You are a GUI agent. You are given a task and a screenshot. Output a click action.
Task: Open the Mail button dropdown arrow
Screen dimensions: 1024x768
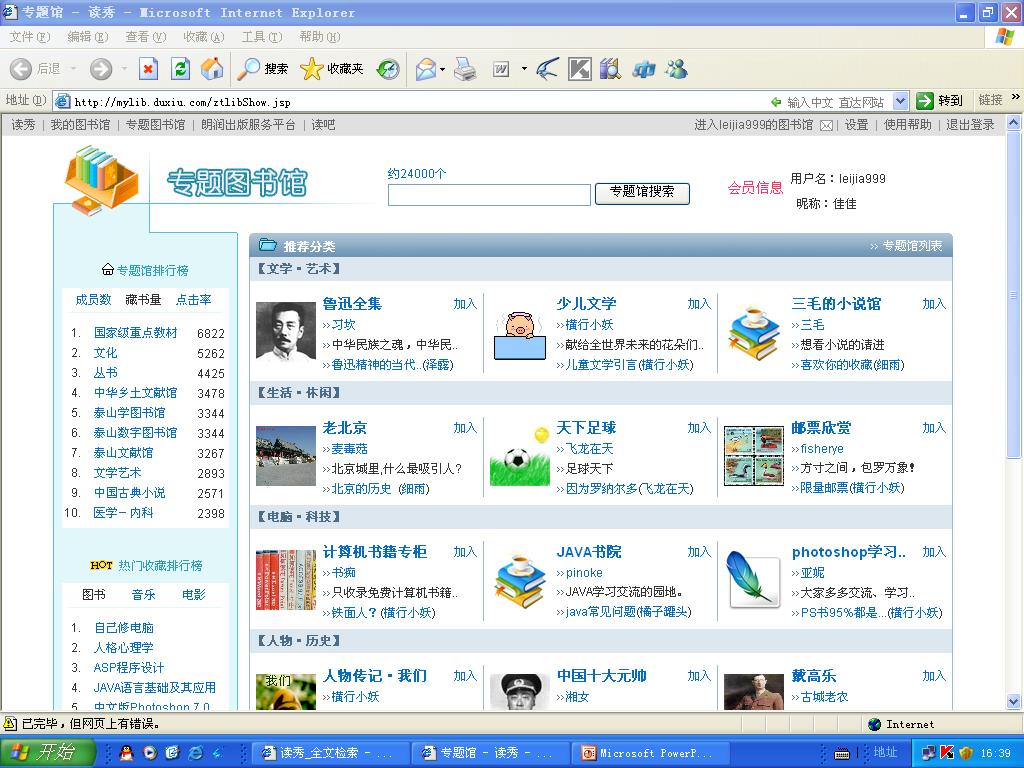(443, 69)
